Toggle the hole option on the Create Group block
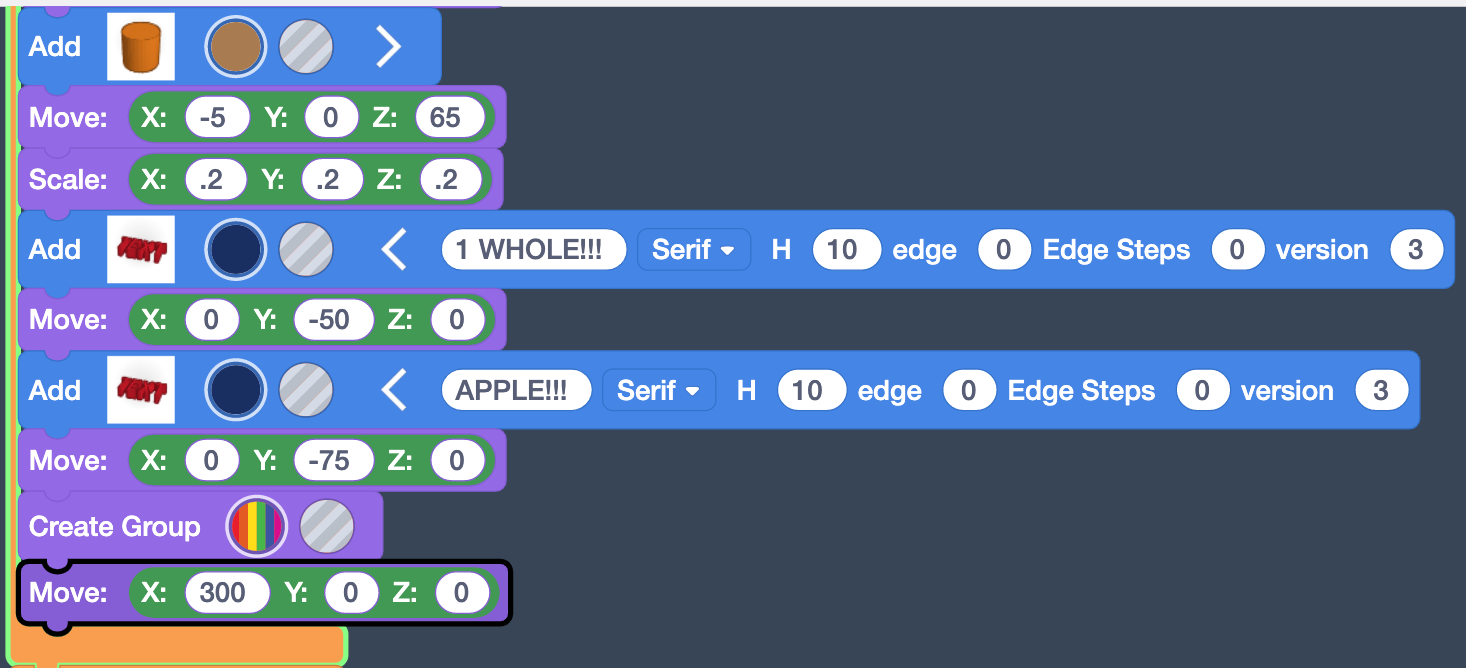The image size is (1466, 668). (327, 527)
